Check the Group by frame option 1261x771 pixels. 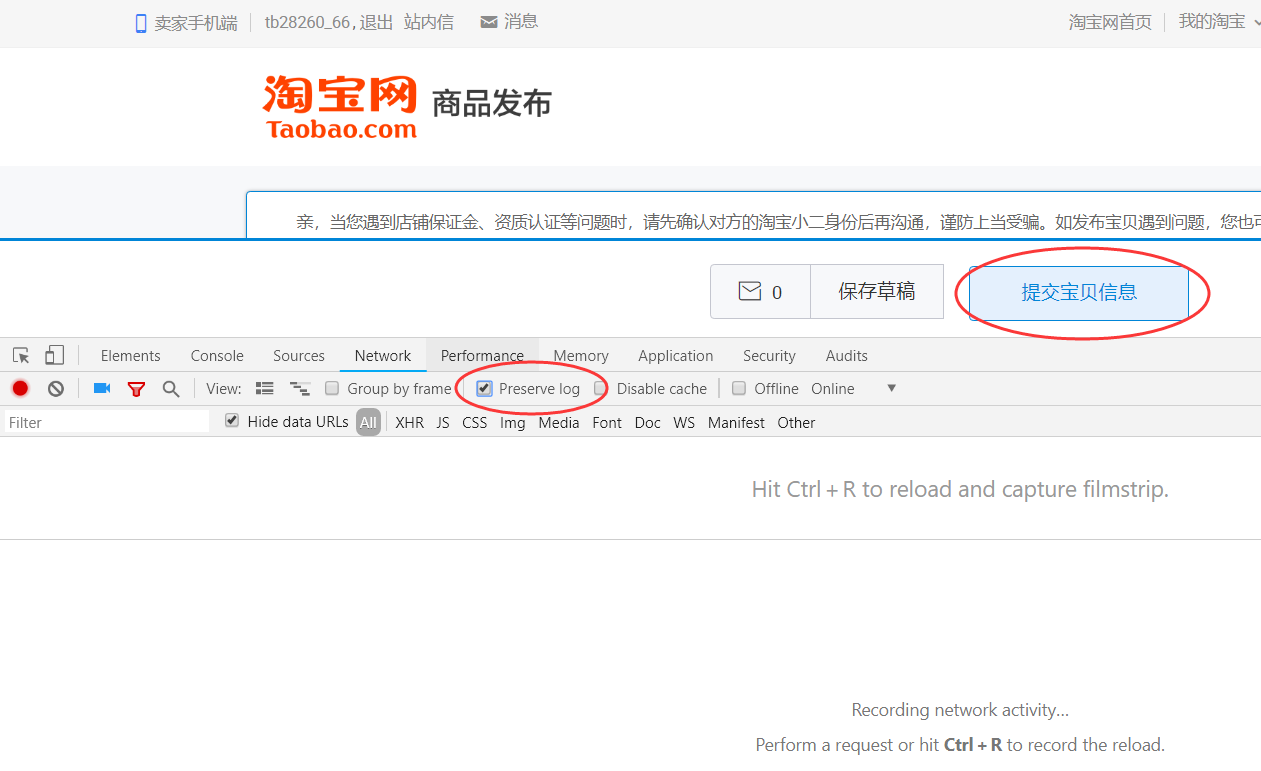(332, 388)
